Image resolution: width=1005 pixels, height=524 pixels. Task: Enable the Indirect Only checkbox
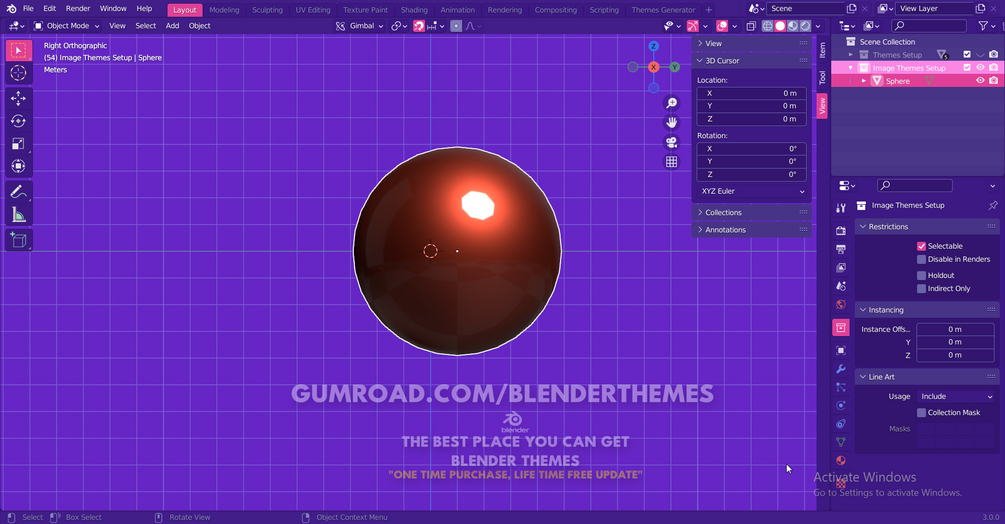(x=921, y=289)
